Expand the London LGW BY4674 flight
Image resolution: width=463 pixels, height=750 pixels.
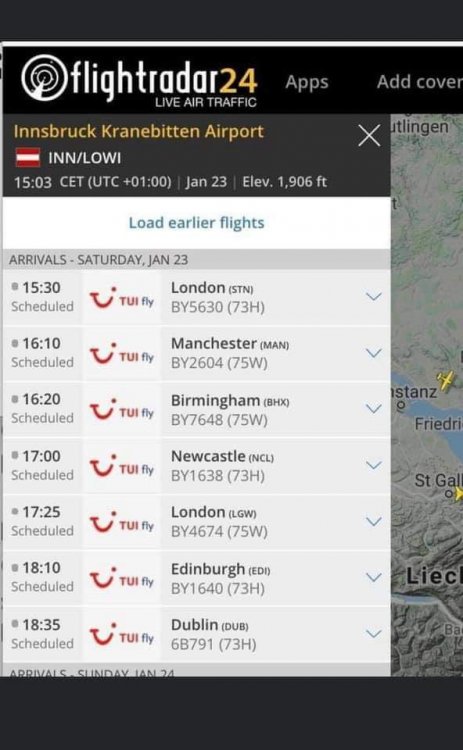(x=374, y=521)
